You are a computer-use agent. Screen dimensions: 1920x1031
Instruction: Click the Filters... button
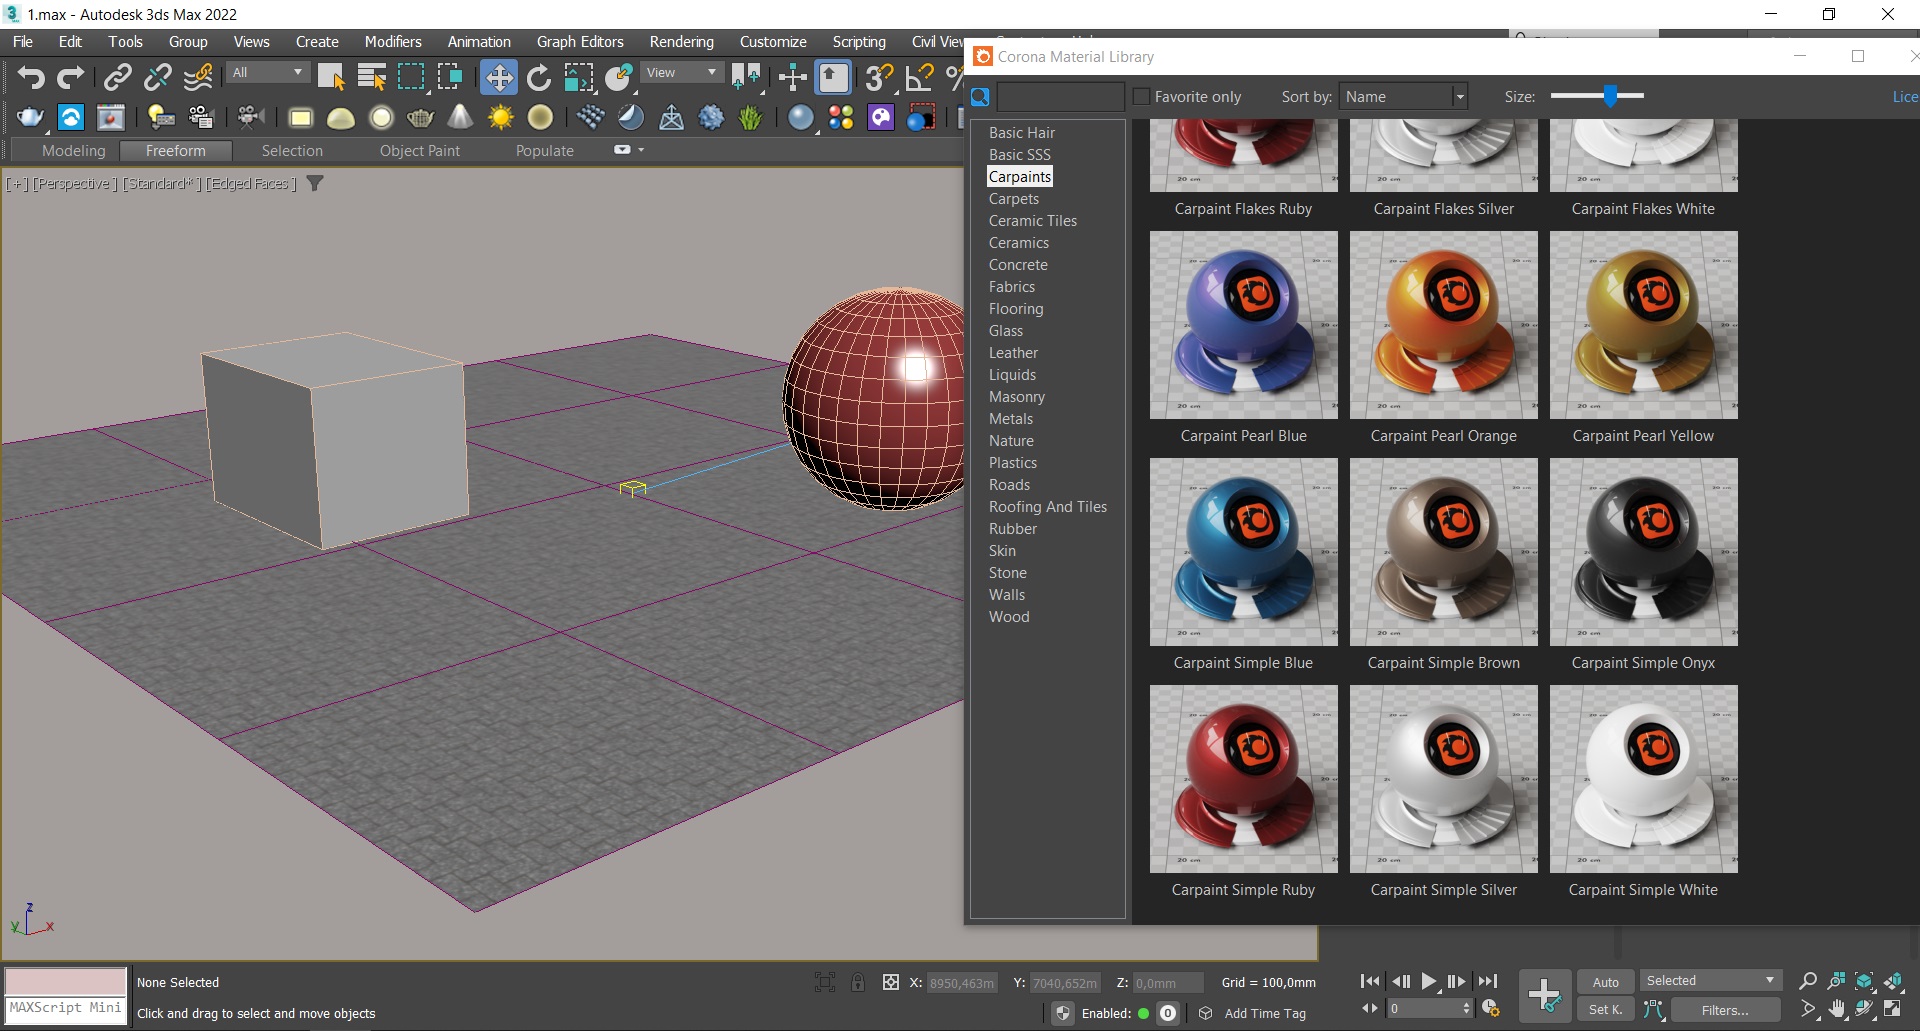[x=1724, y=1010]
